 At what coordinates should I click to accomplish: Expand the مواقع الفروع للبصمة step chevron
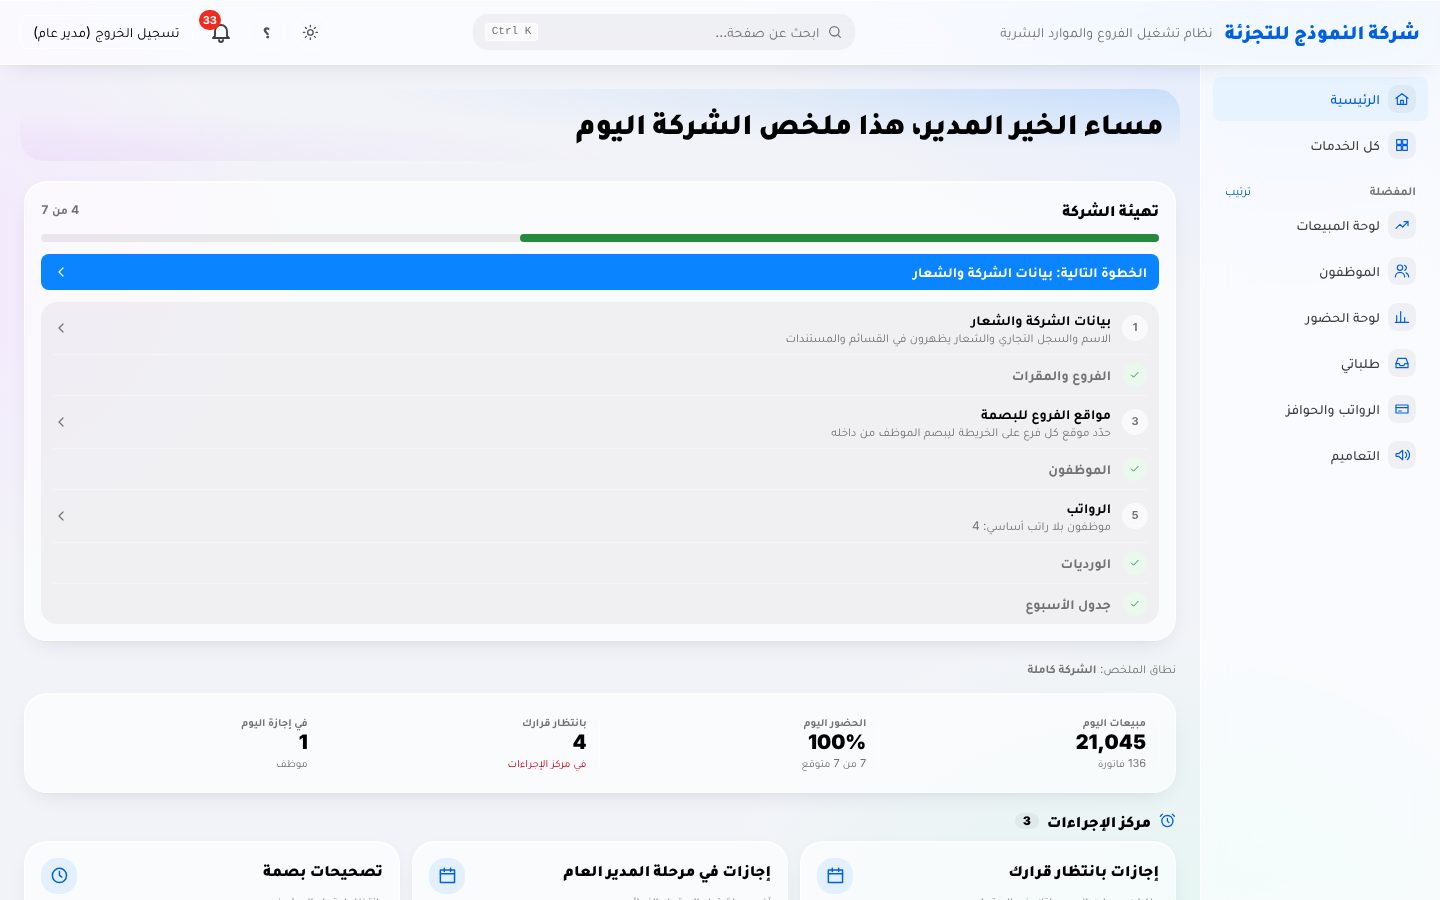[x=61, y=422]
